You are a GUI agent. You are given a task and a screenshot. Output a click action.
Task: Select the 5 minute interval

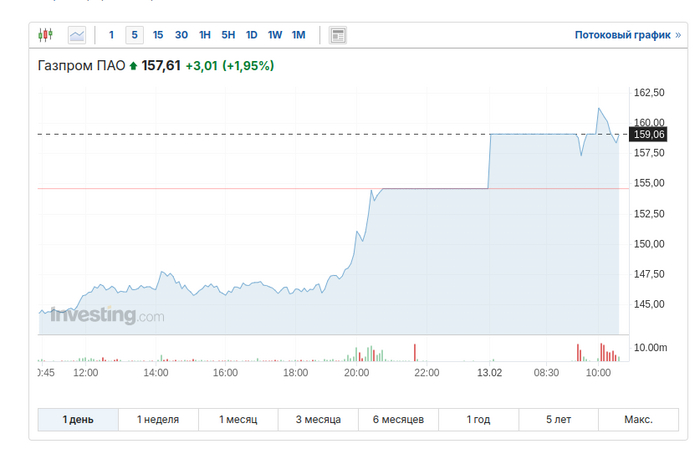[134, 35]
